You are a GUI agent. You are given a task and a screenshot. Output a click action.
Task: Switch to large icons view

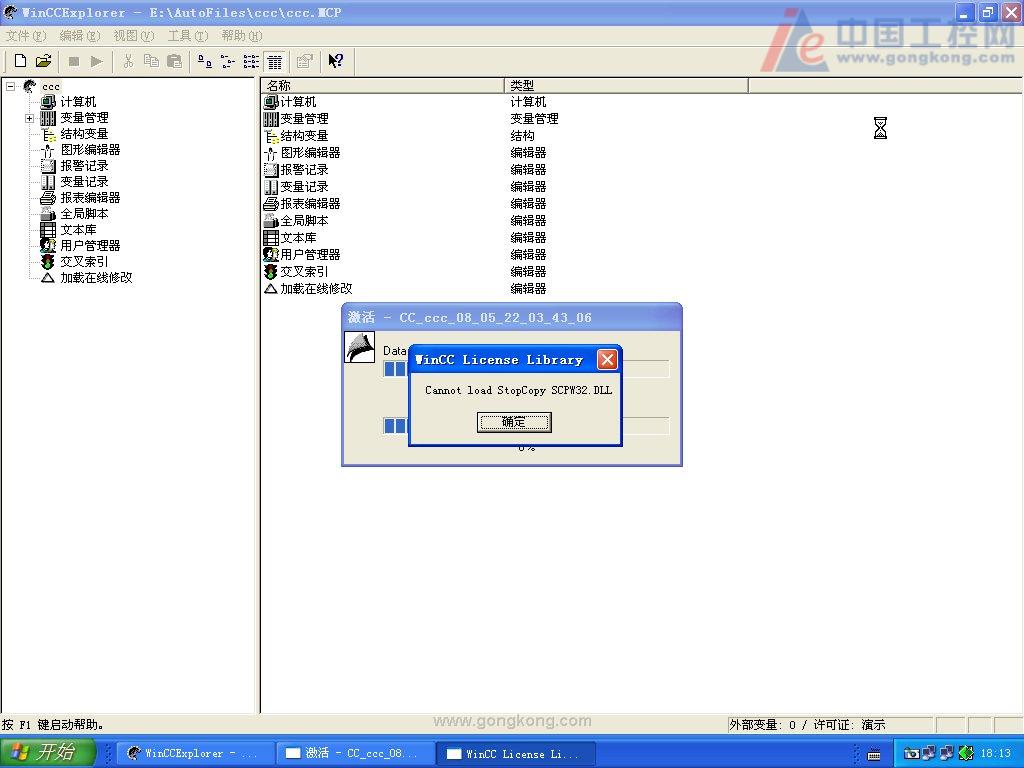(x=205, y=61)
